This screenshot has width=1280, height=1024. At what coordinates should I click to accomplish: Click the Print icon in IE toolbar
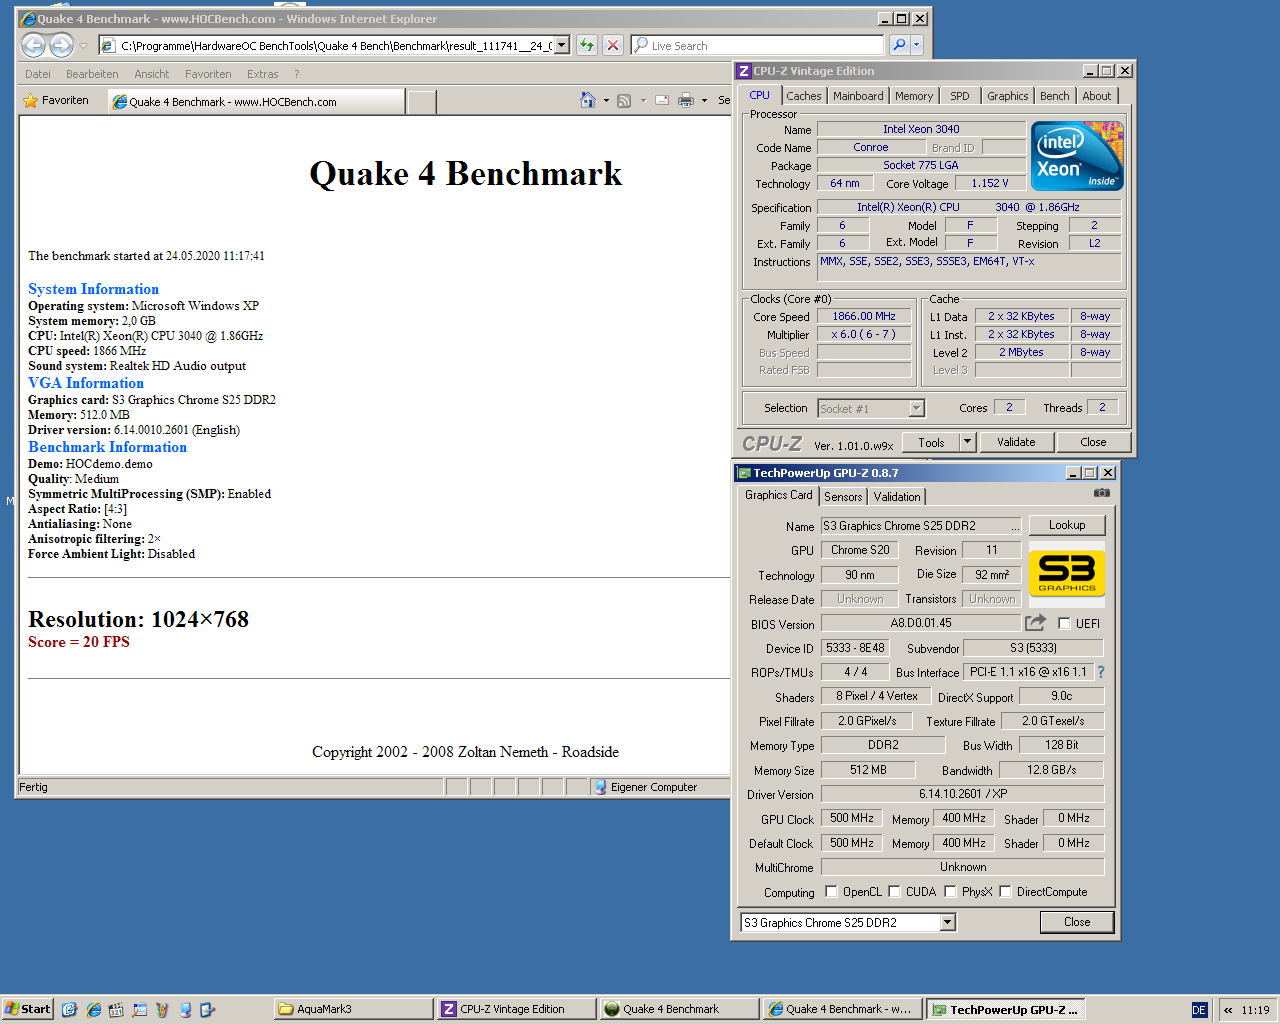tap(686, 100)
